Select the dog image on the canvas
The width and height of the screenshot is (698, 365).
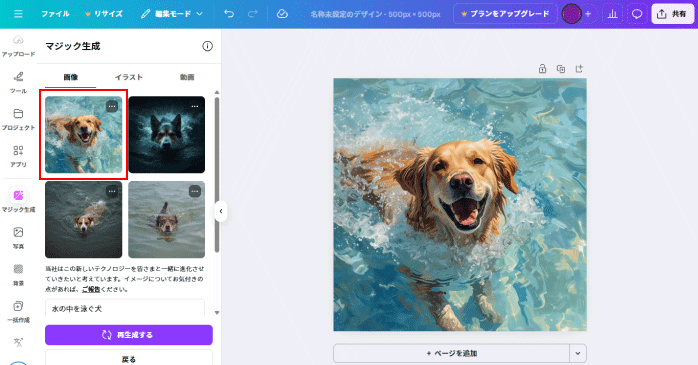460,205
